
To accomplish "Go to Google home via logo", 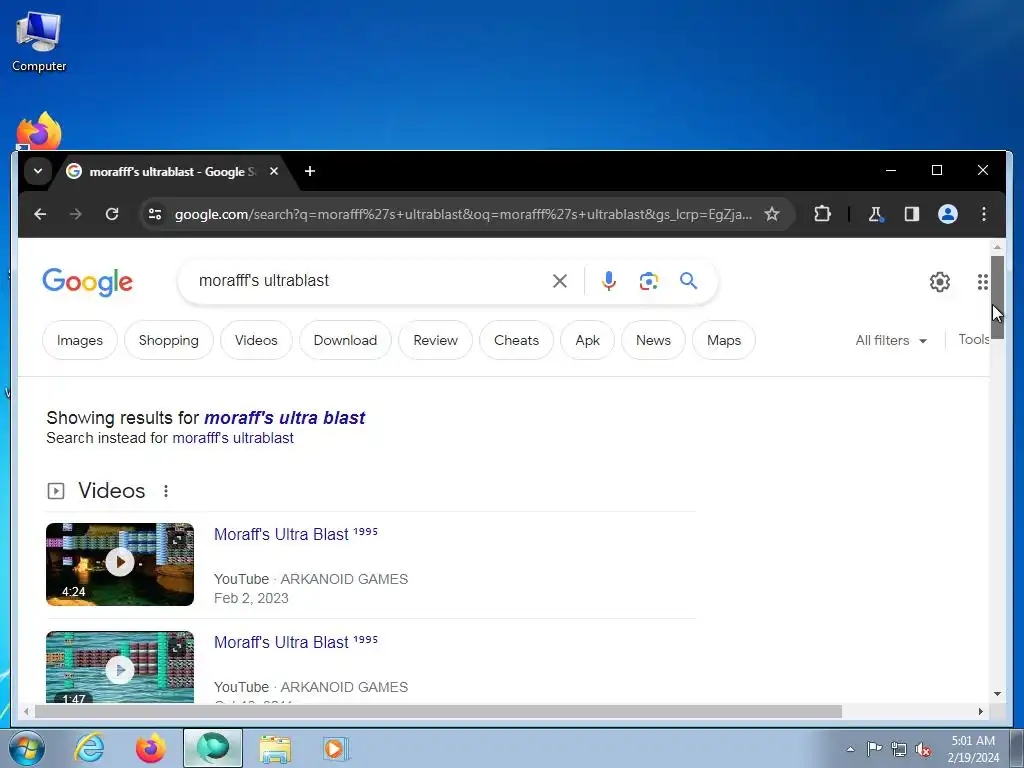I will pos(88,282).
